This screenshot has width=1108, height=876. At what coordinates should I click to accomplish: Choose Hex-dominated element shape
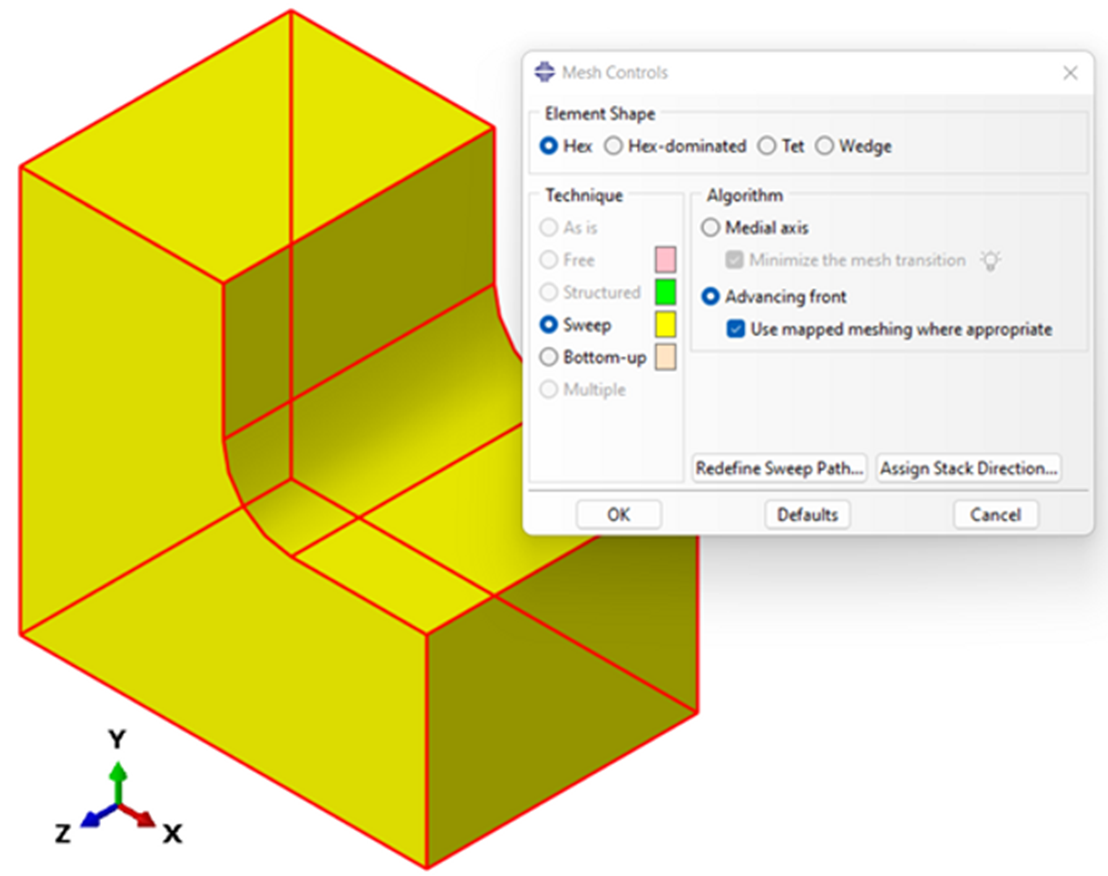(x=613, y=146)
